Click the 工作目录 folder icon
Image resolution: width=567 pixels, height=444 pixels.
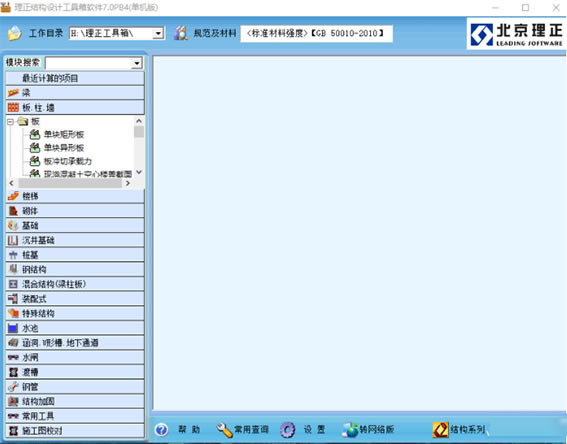tap(15, 33)
